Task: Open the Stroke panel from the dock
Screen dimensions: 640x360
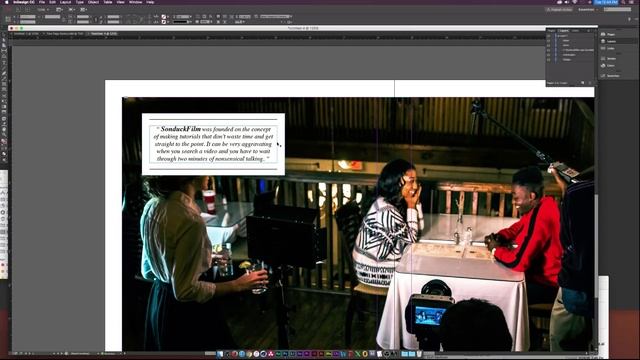Action: 611,58
